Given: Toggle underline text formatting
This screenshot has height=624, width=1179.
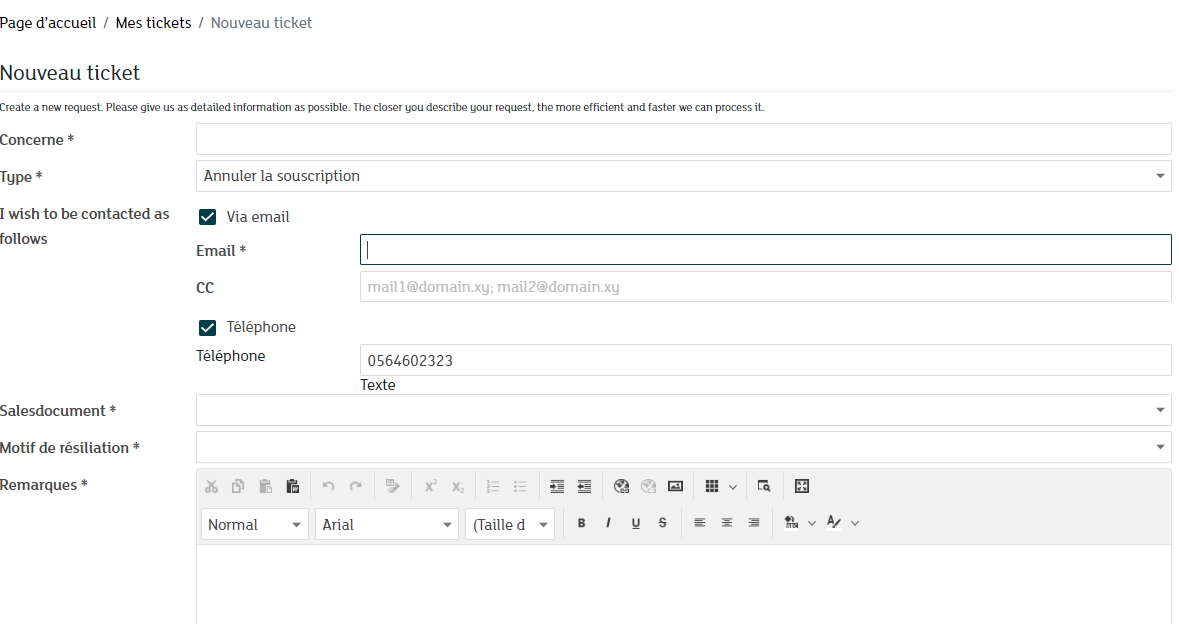Looking at the screenshot, I should pos(635,523).
